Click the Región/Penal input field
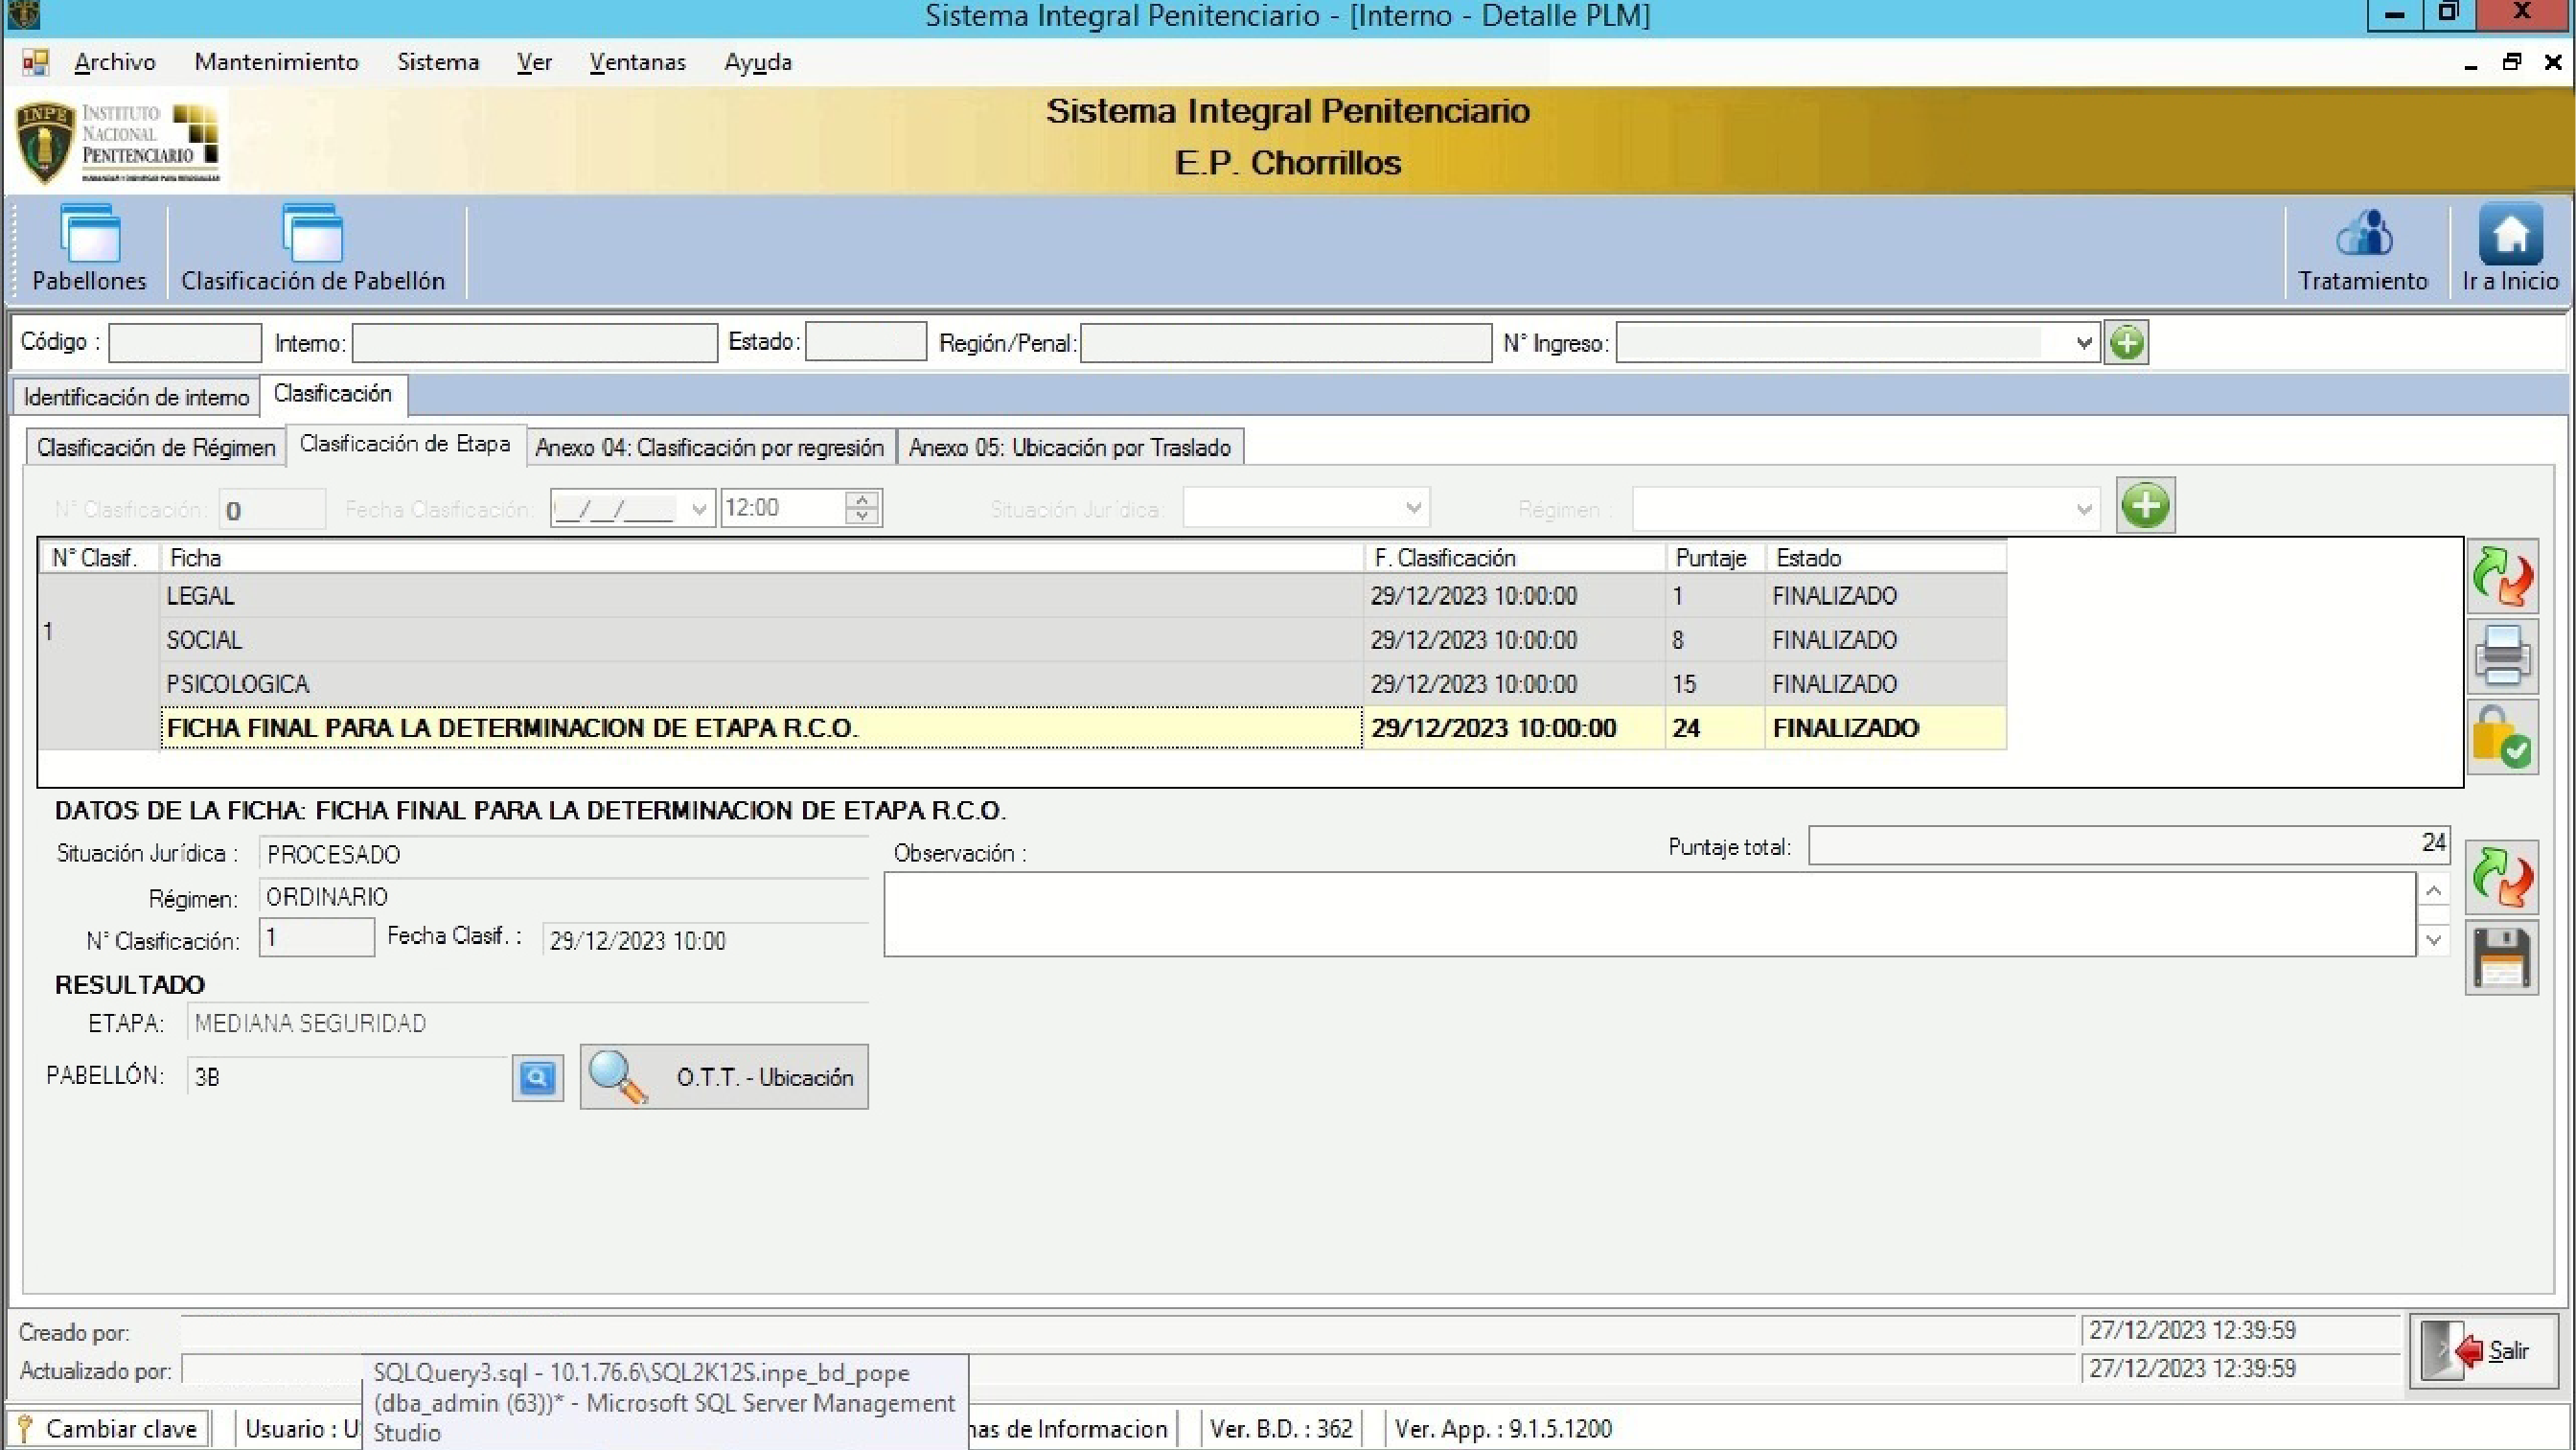Image resolution: width=2576 pixels, height=1450 pixels. click(x=1286, y=343)
